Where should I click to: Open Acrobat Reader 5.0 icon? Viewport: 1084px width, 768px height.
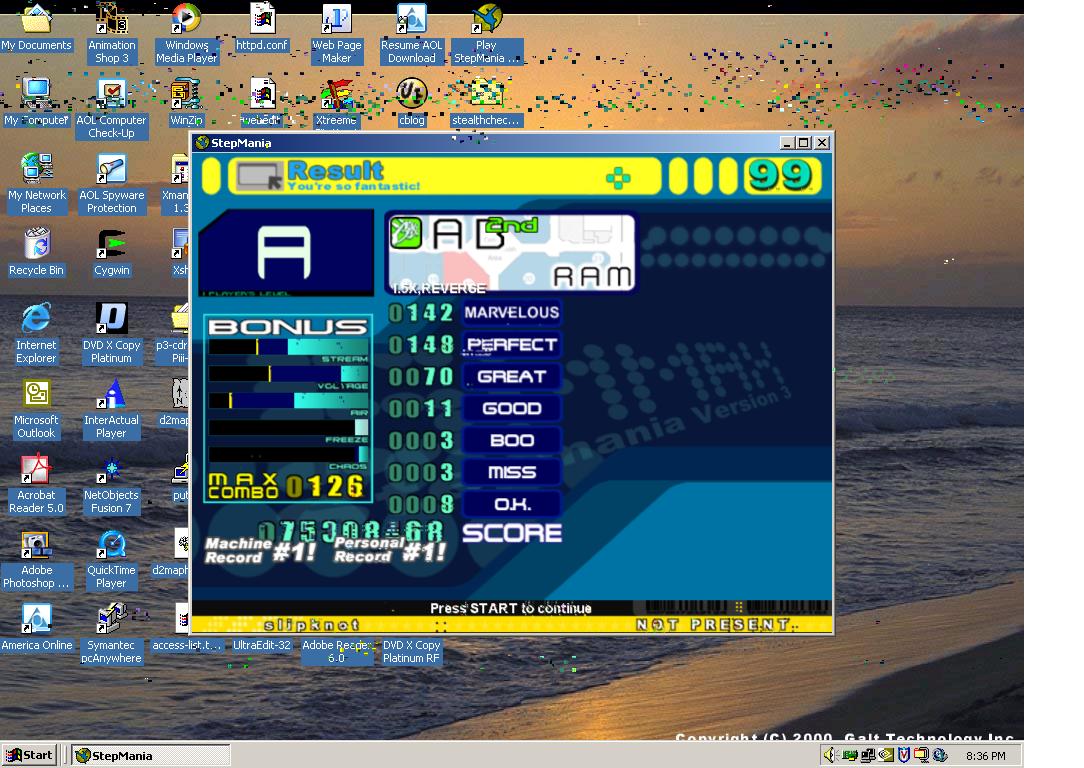[x=36, y=484]
